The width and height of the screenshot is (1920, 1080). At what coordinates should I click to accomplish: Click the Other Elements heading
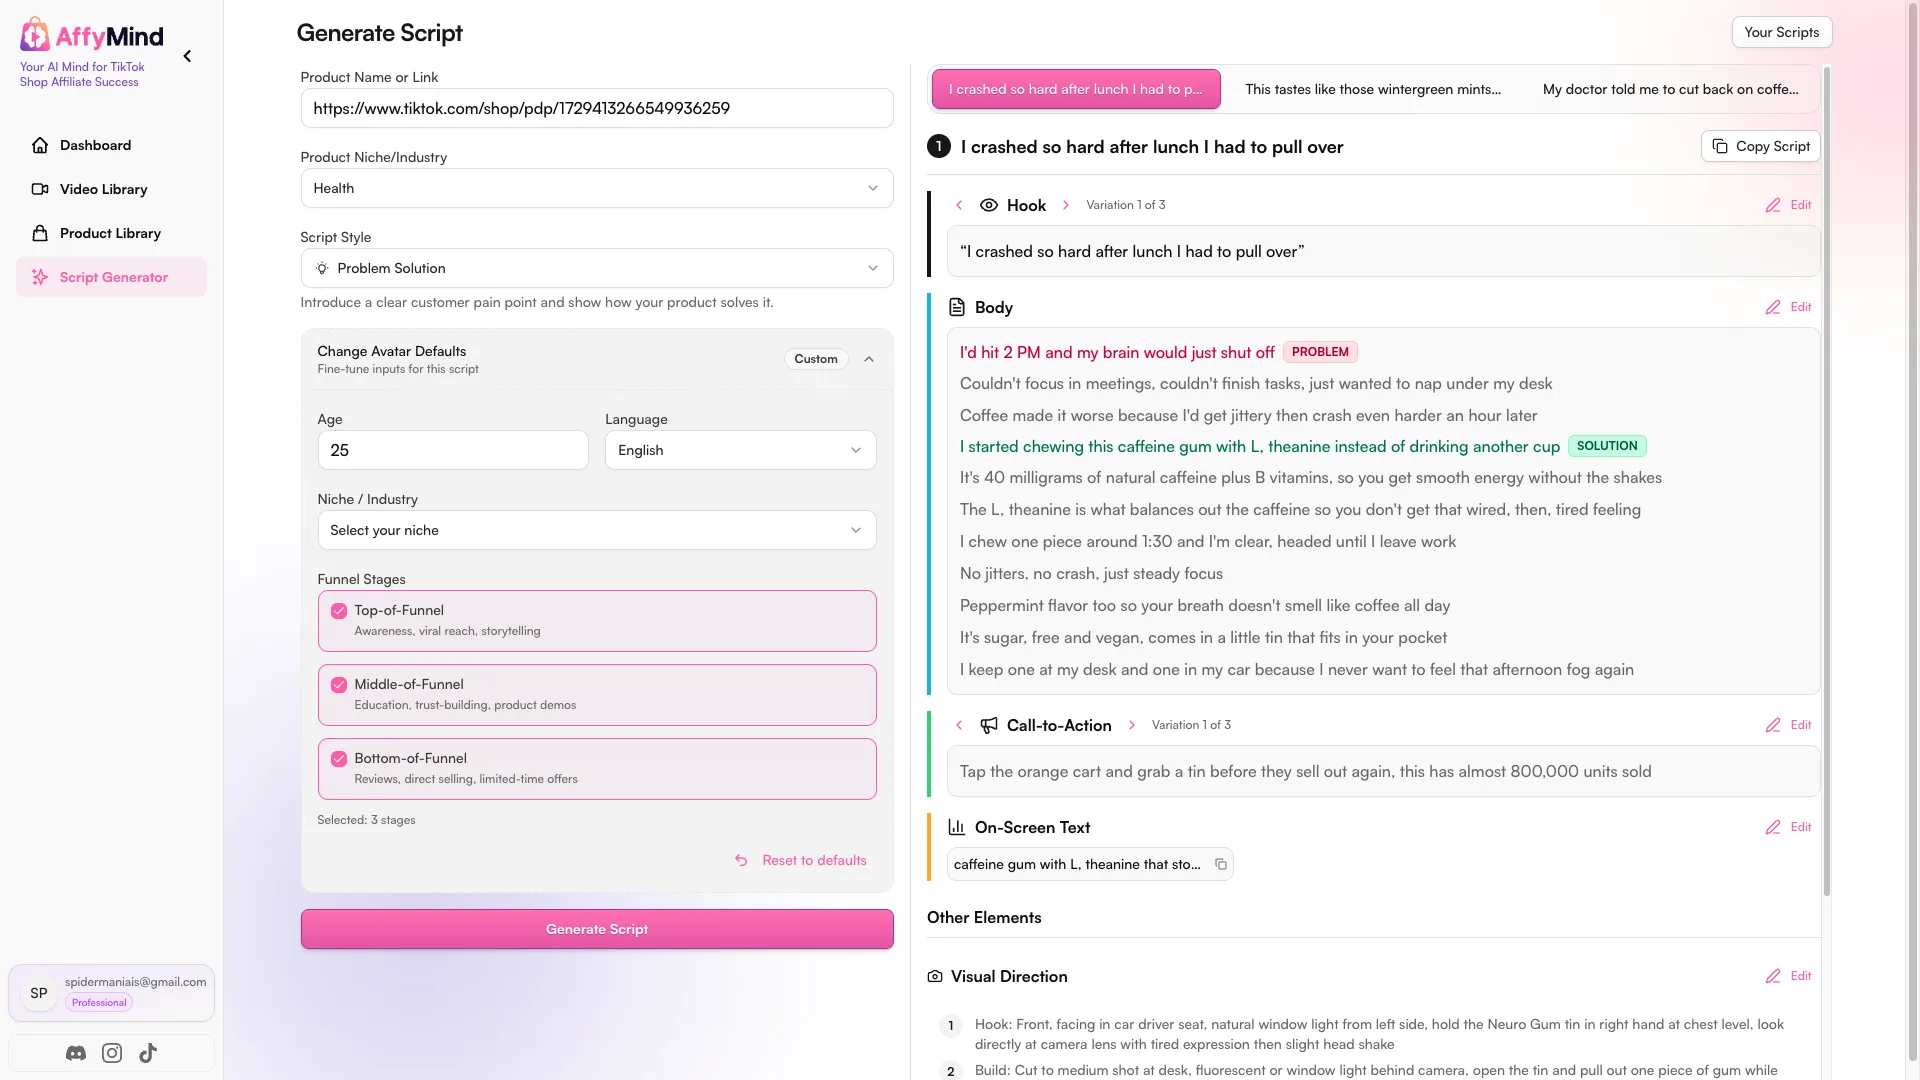pyautogui.click(x=984, y=917)
